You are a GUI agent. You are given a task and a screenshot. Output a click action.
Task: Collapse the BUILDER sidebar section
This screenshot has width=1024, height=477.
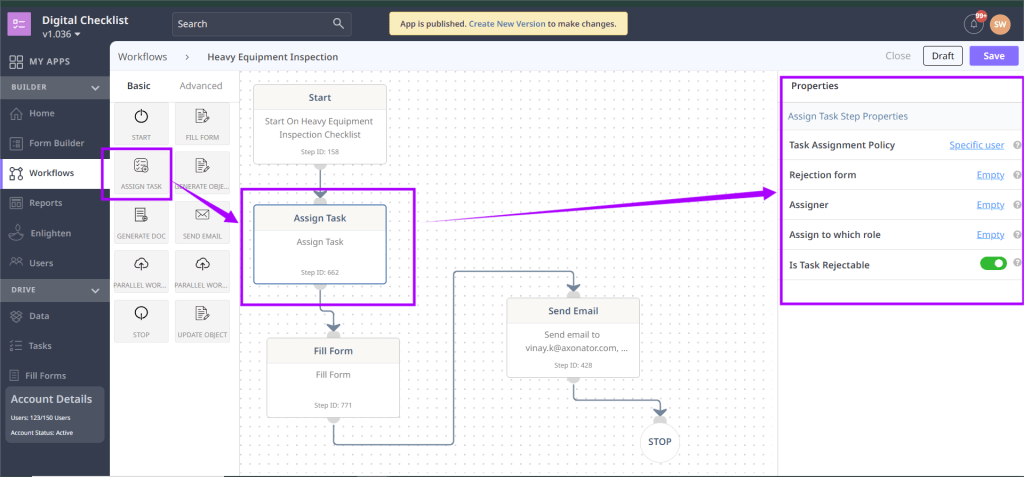(x=95, y=88)
